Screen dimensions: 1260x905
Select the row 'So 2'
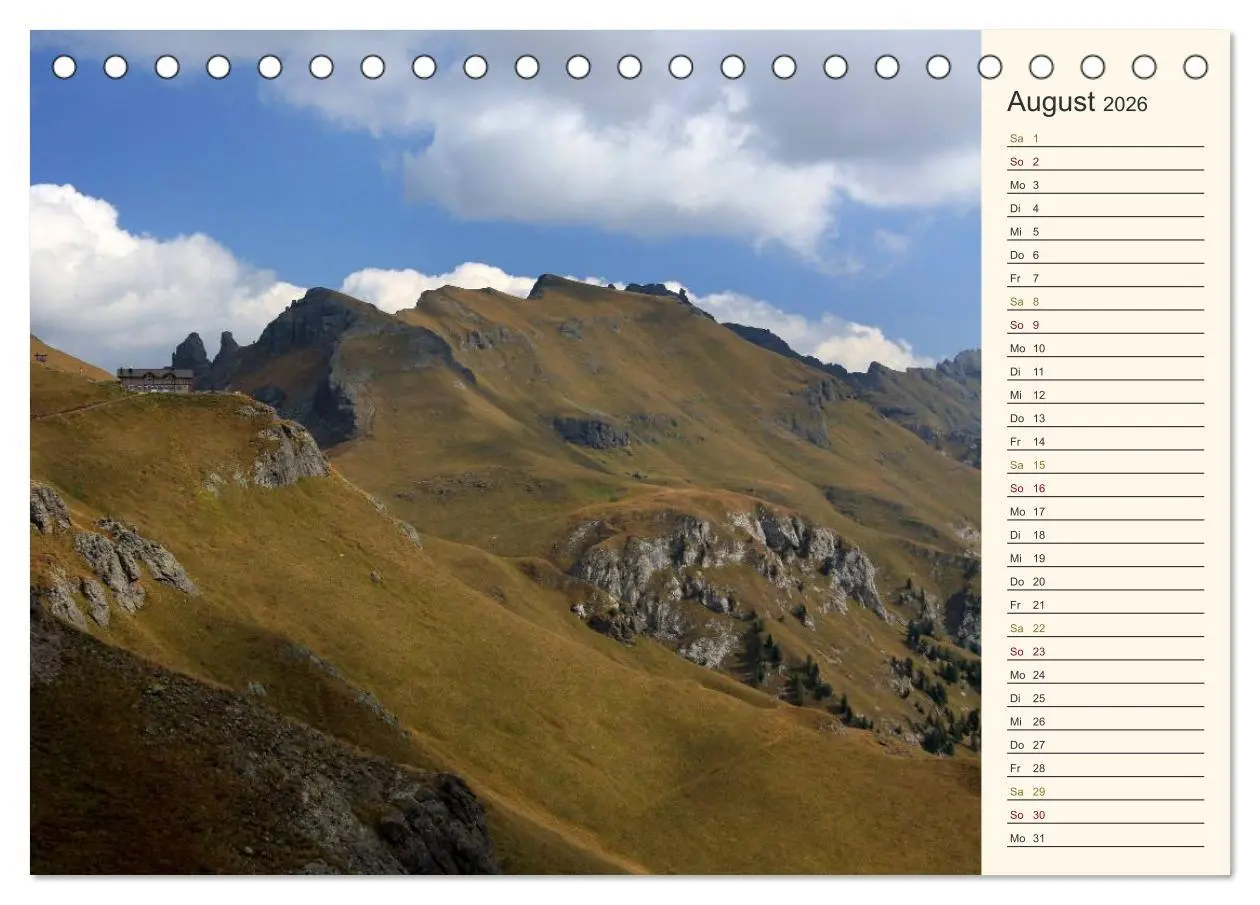click(x=1105, y=161)
